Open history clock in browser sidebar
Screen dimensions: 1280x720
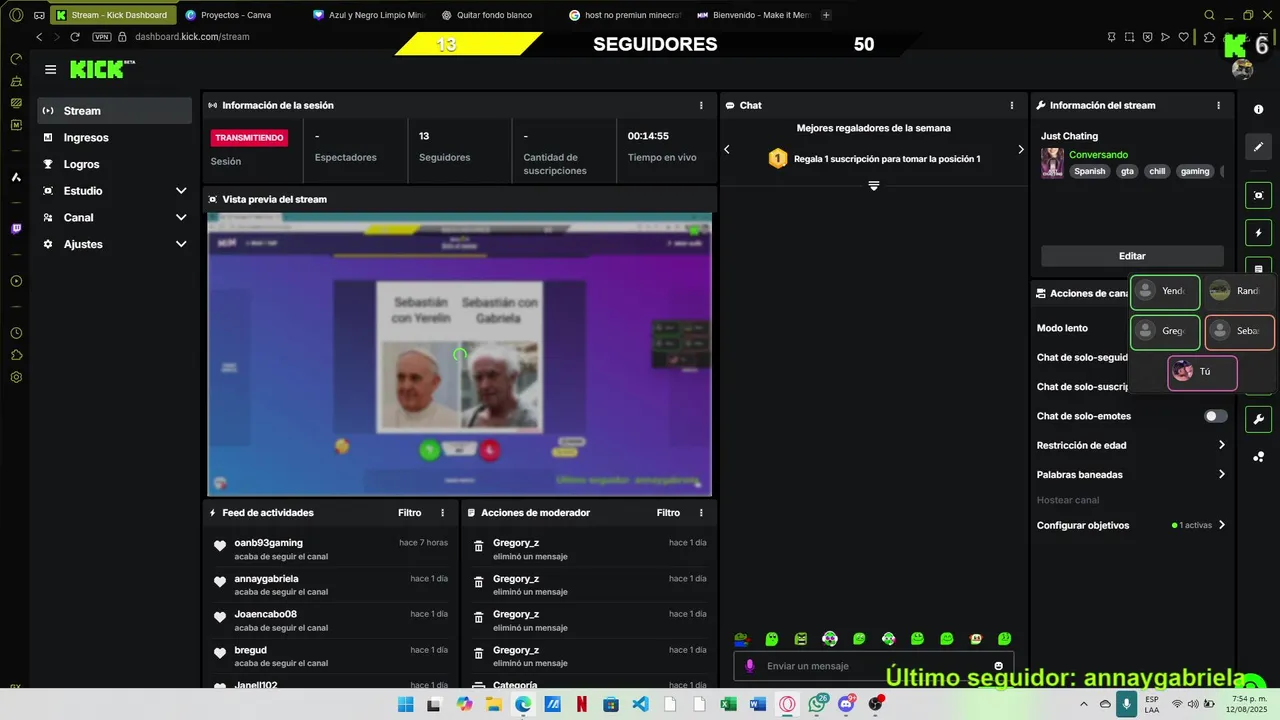(x=16, y=333)
